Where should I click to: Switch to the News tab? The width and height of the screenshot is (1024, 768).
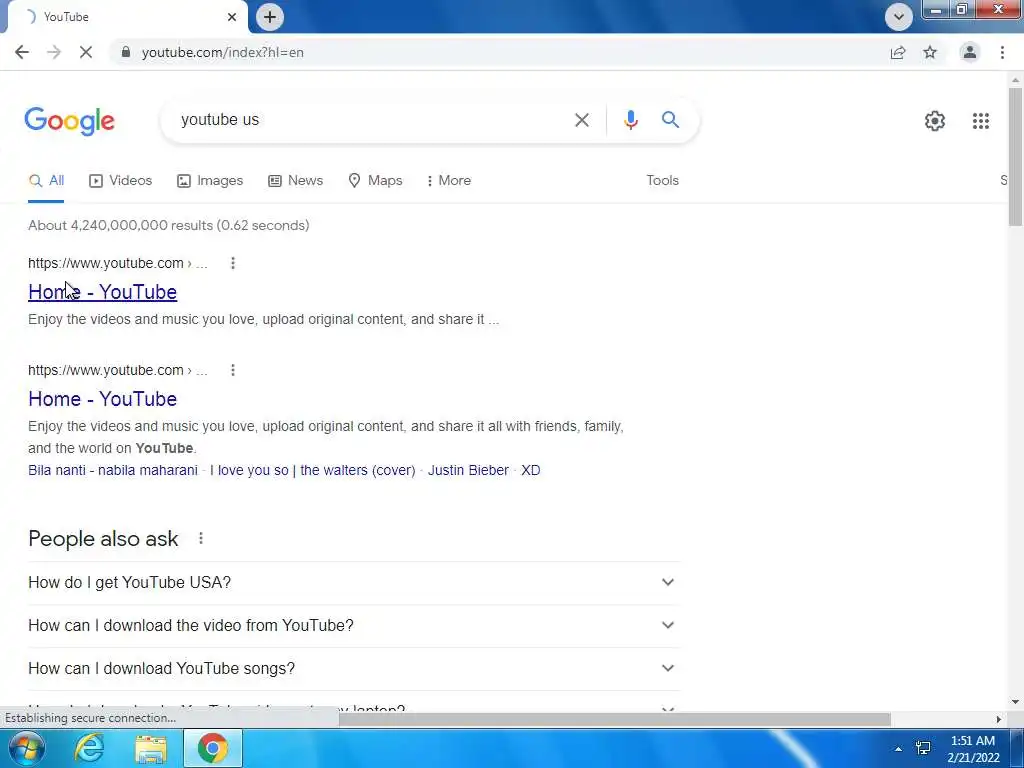click(x=295, y=180)
